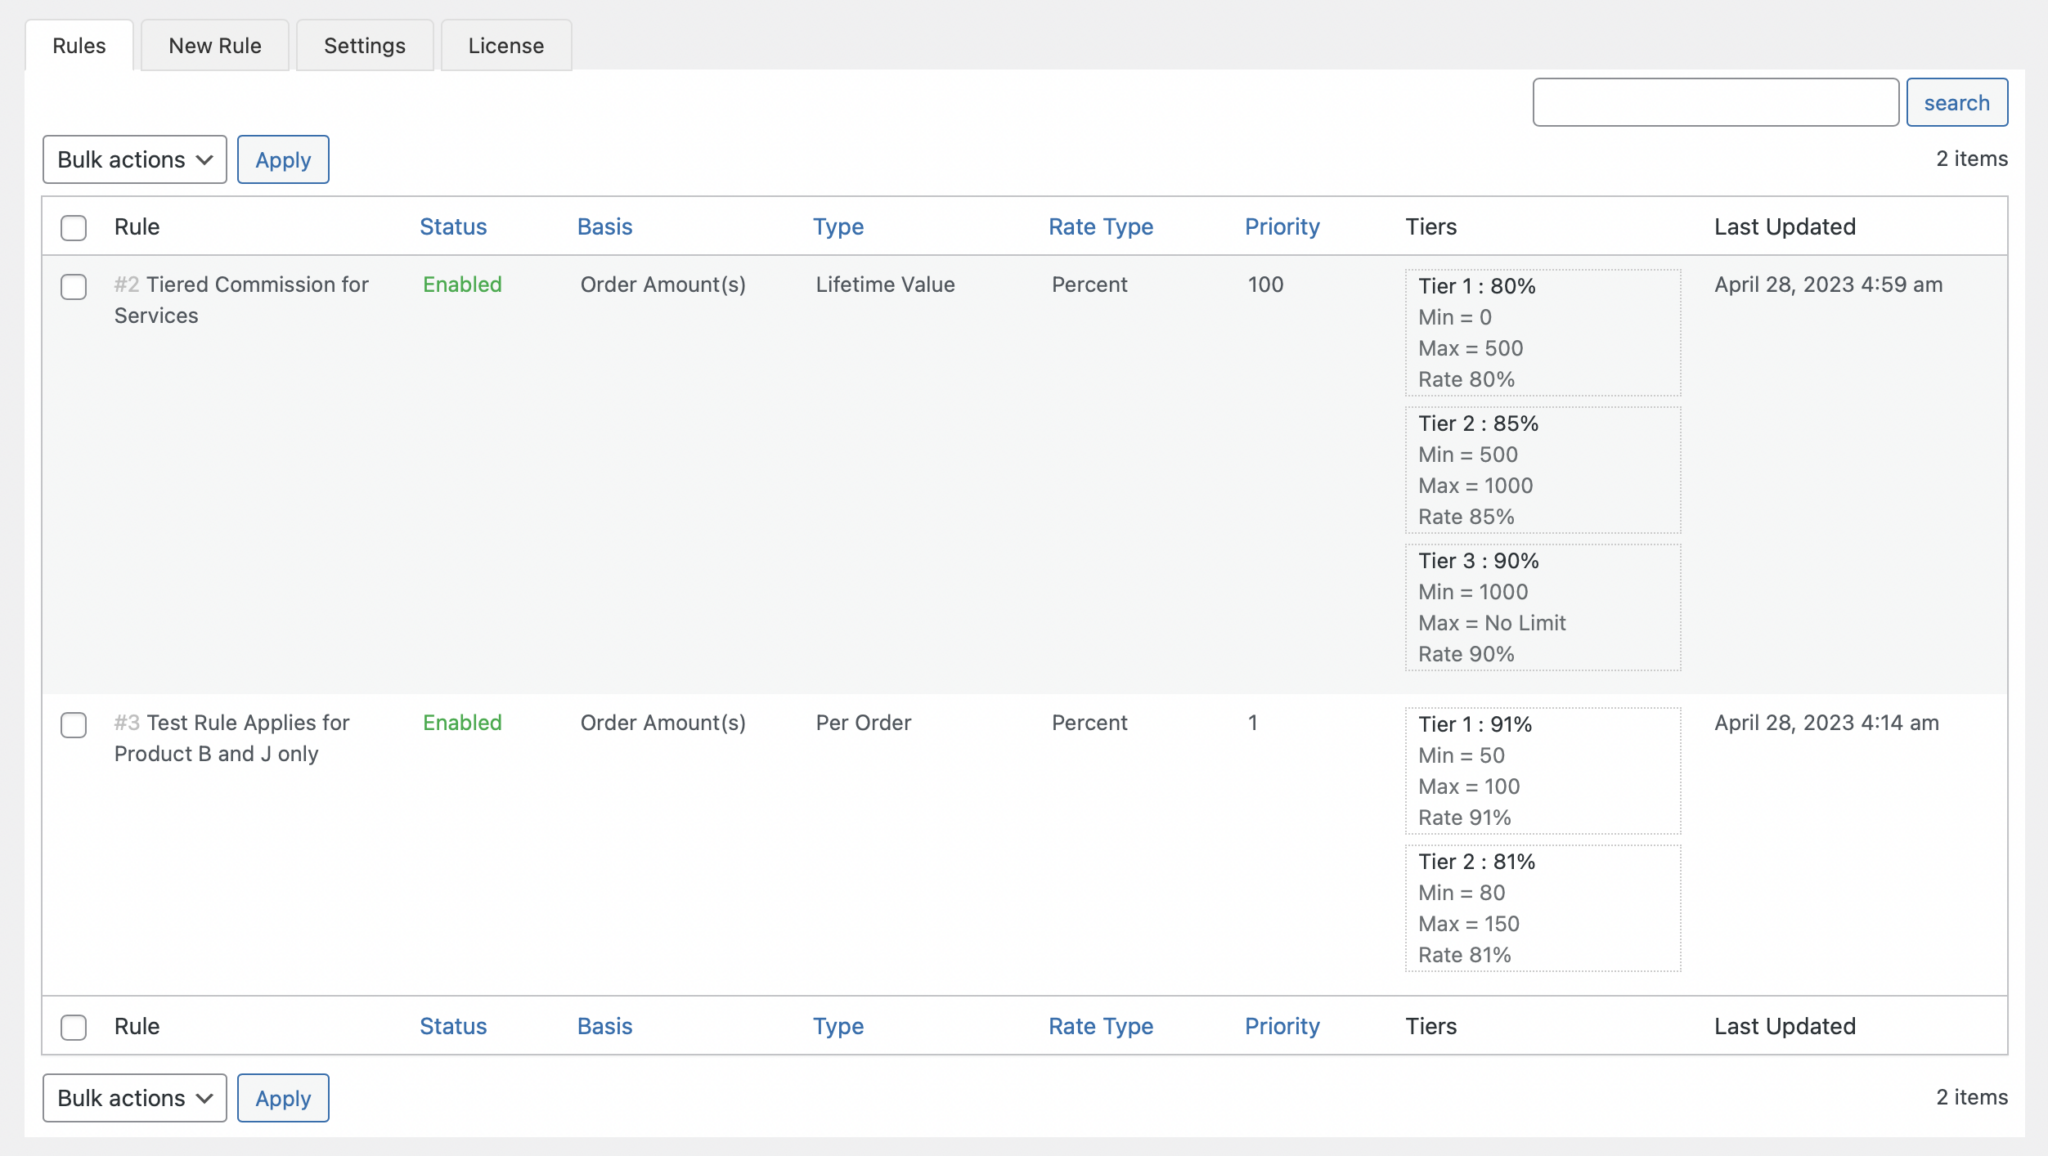
Task: Open the Settings tab
Action: coord(364,46)
